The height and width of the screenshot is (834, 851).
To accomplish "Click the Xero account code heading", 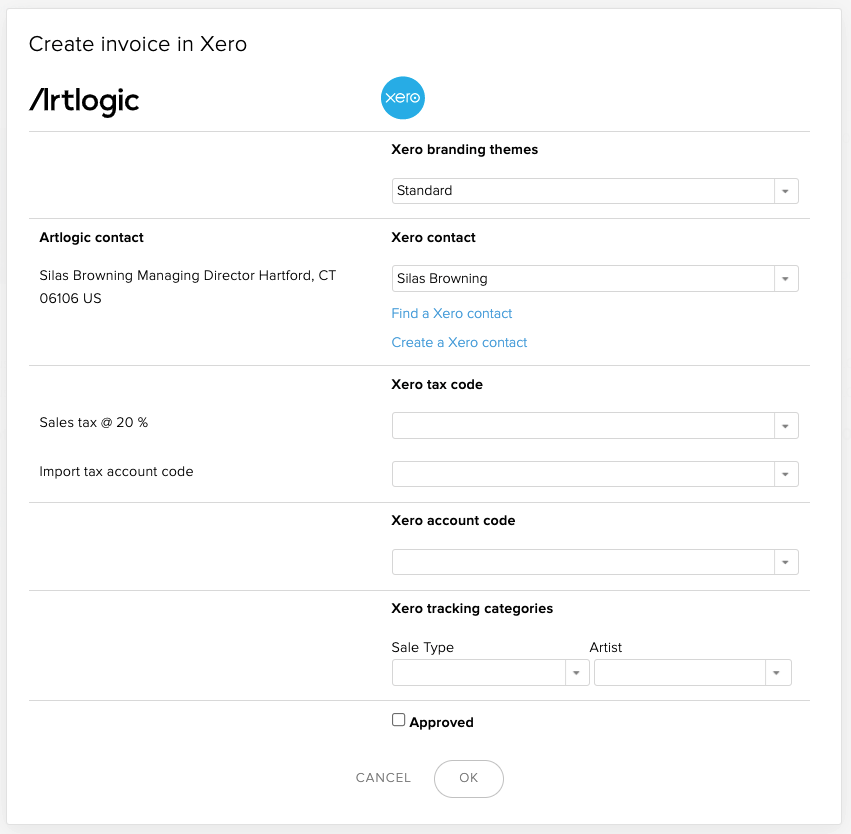I will [453, 521].
